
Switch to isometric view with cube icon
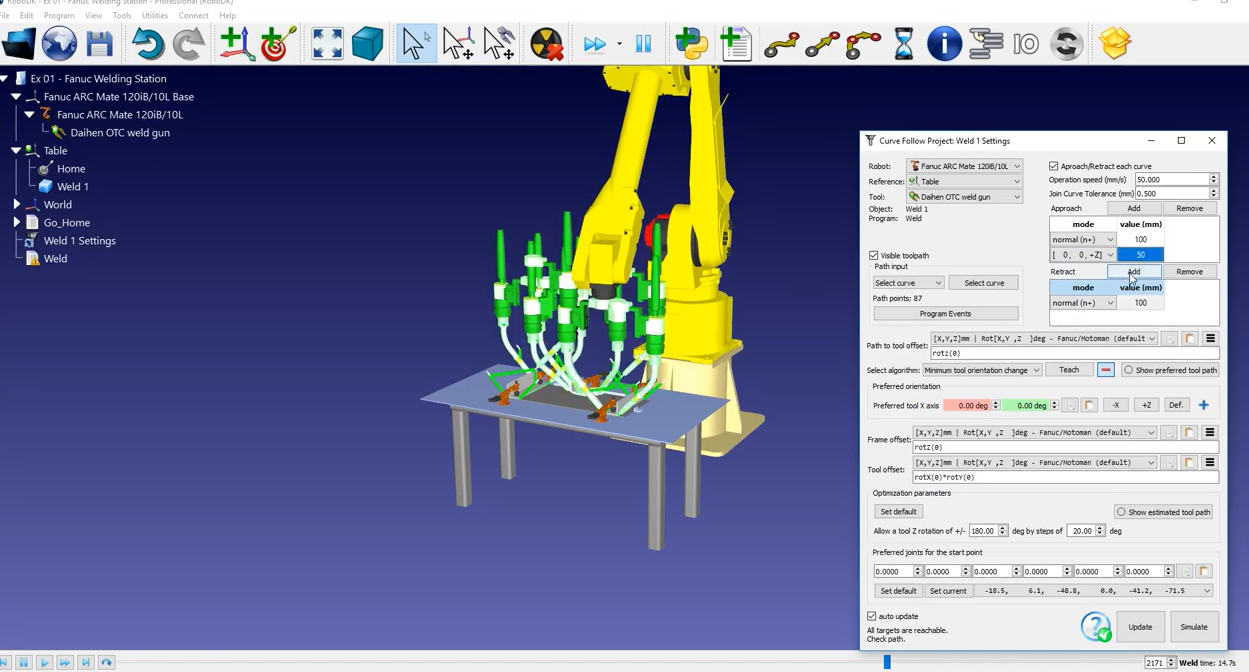366,43
